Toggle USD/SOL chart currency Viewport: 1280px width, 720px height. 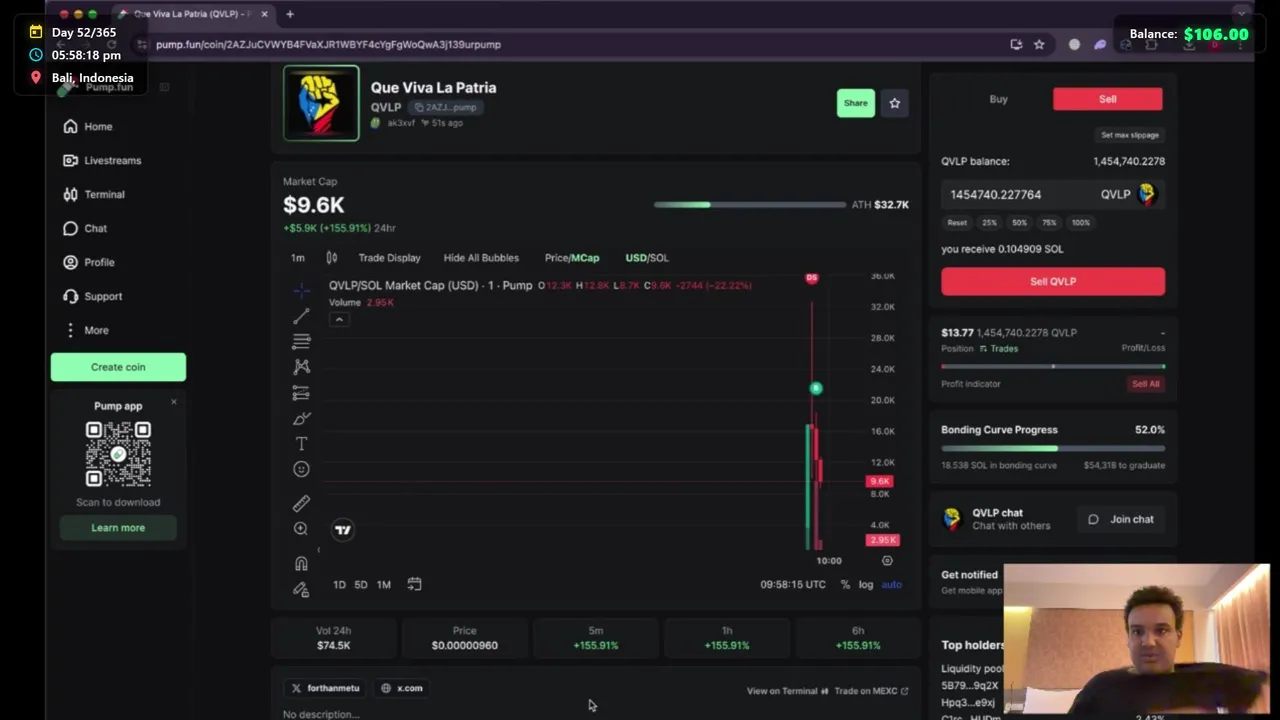647,258
